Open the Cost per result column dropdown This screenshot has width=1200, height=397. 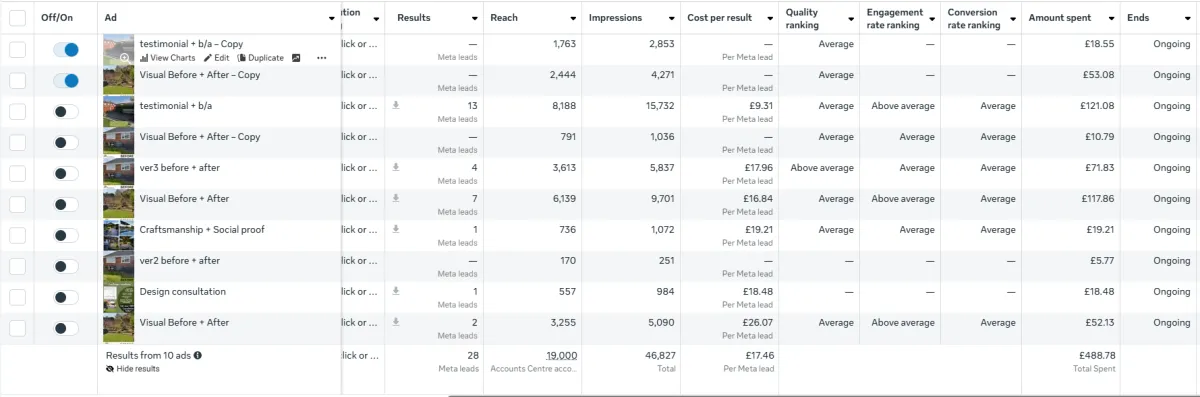click(768, 19)
